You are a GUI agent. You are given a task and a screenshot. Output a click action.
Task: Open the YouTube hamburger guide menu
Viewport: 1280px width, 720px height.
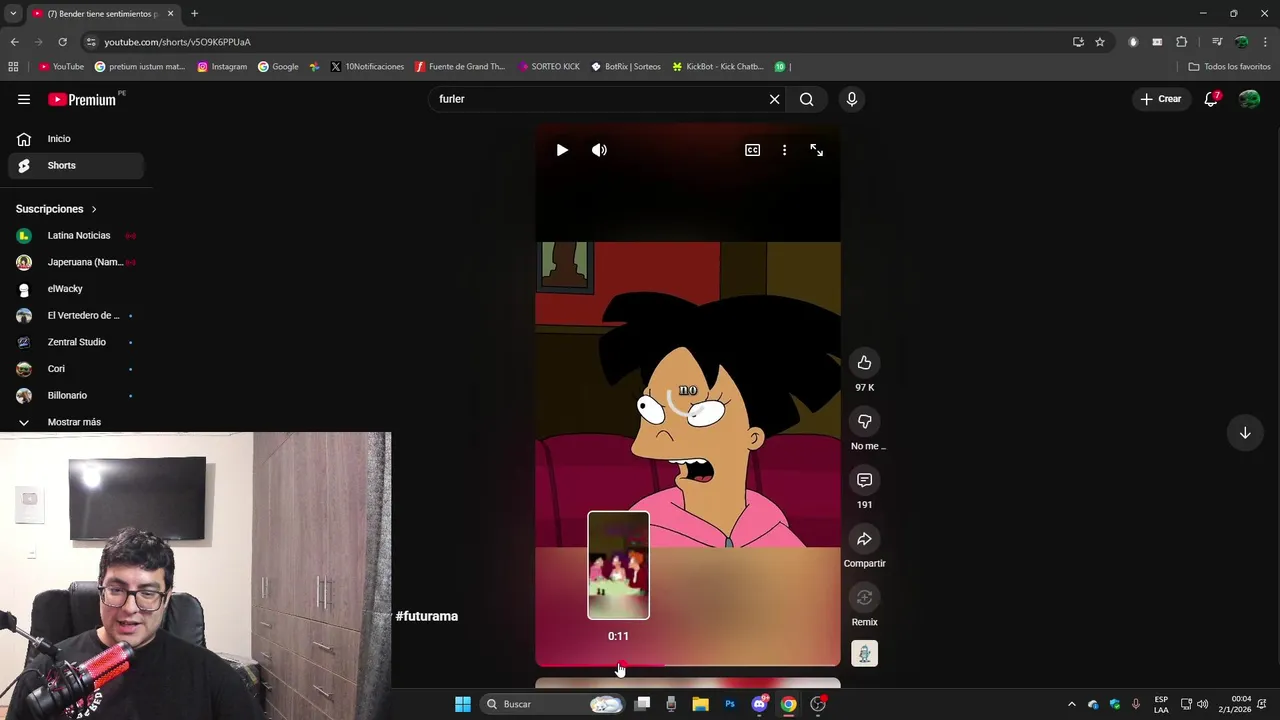[x=24, y=99]
